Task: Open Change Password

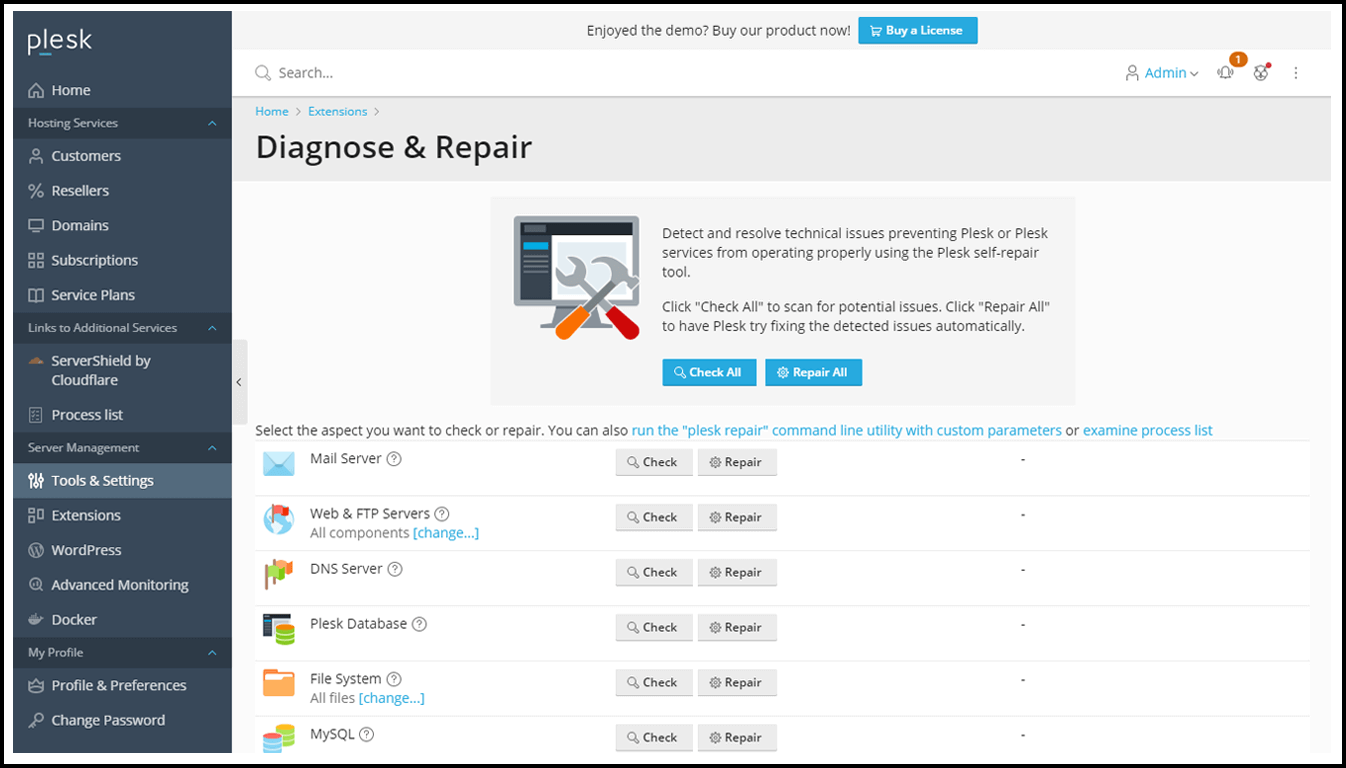Action: pyautogui.click(x=122, y=721)
